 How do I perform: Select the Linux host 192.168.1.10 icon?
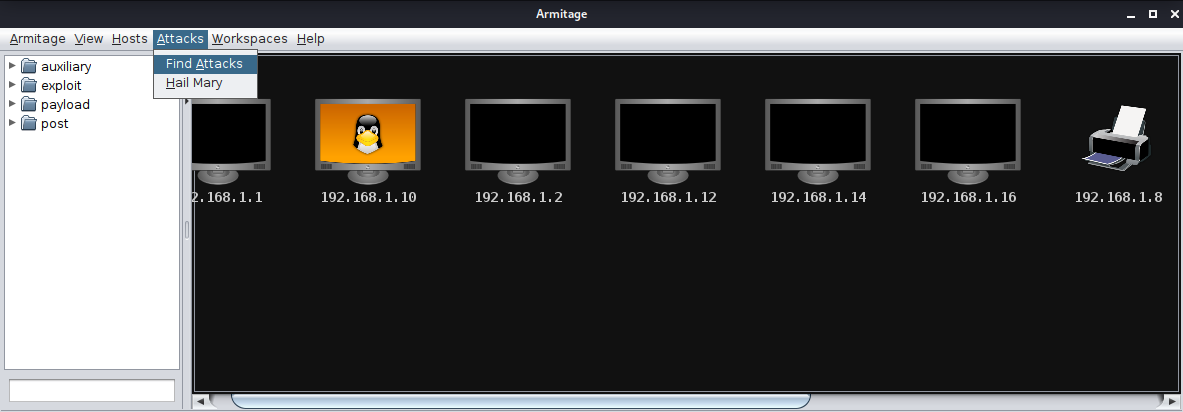click(367, 141)
